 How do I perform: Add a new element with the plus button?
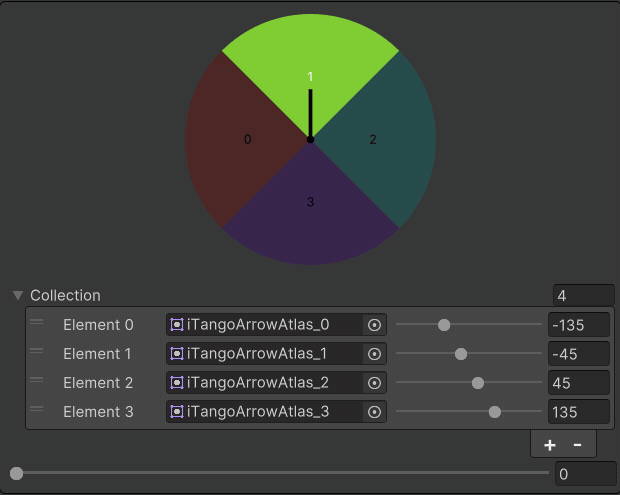550,445
